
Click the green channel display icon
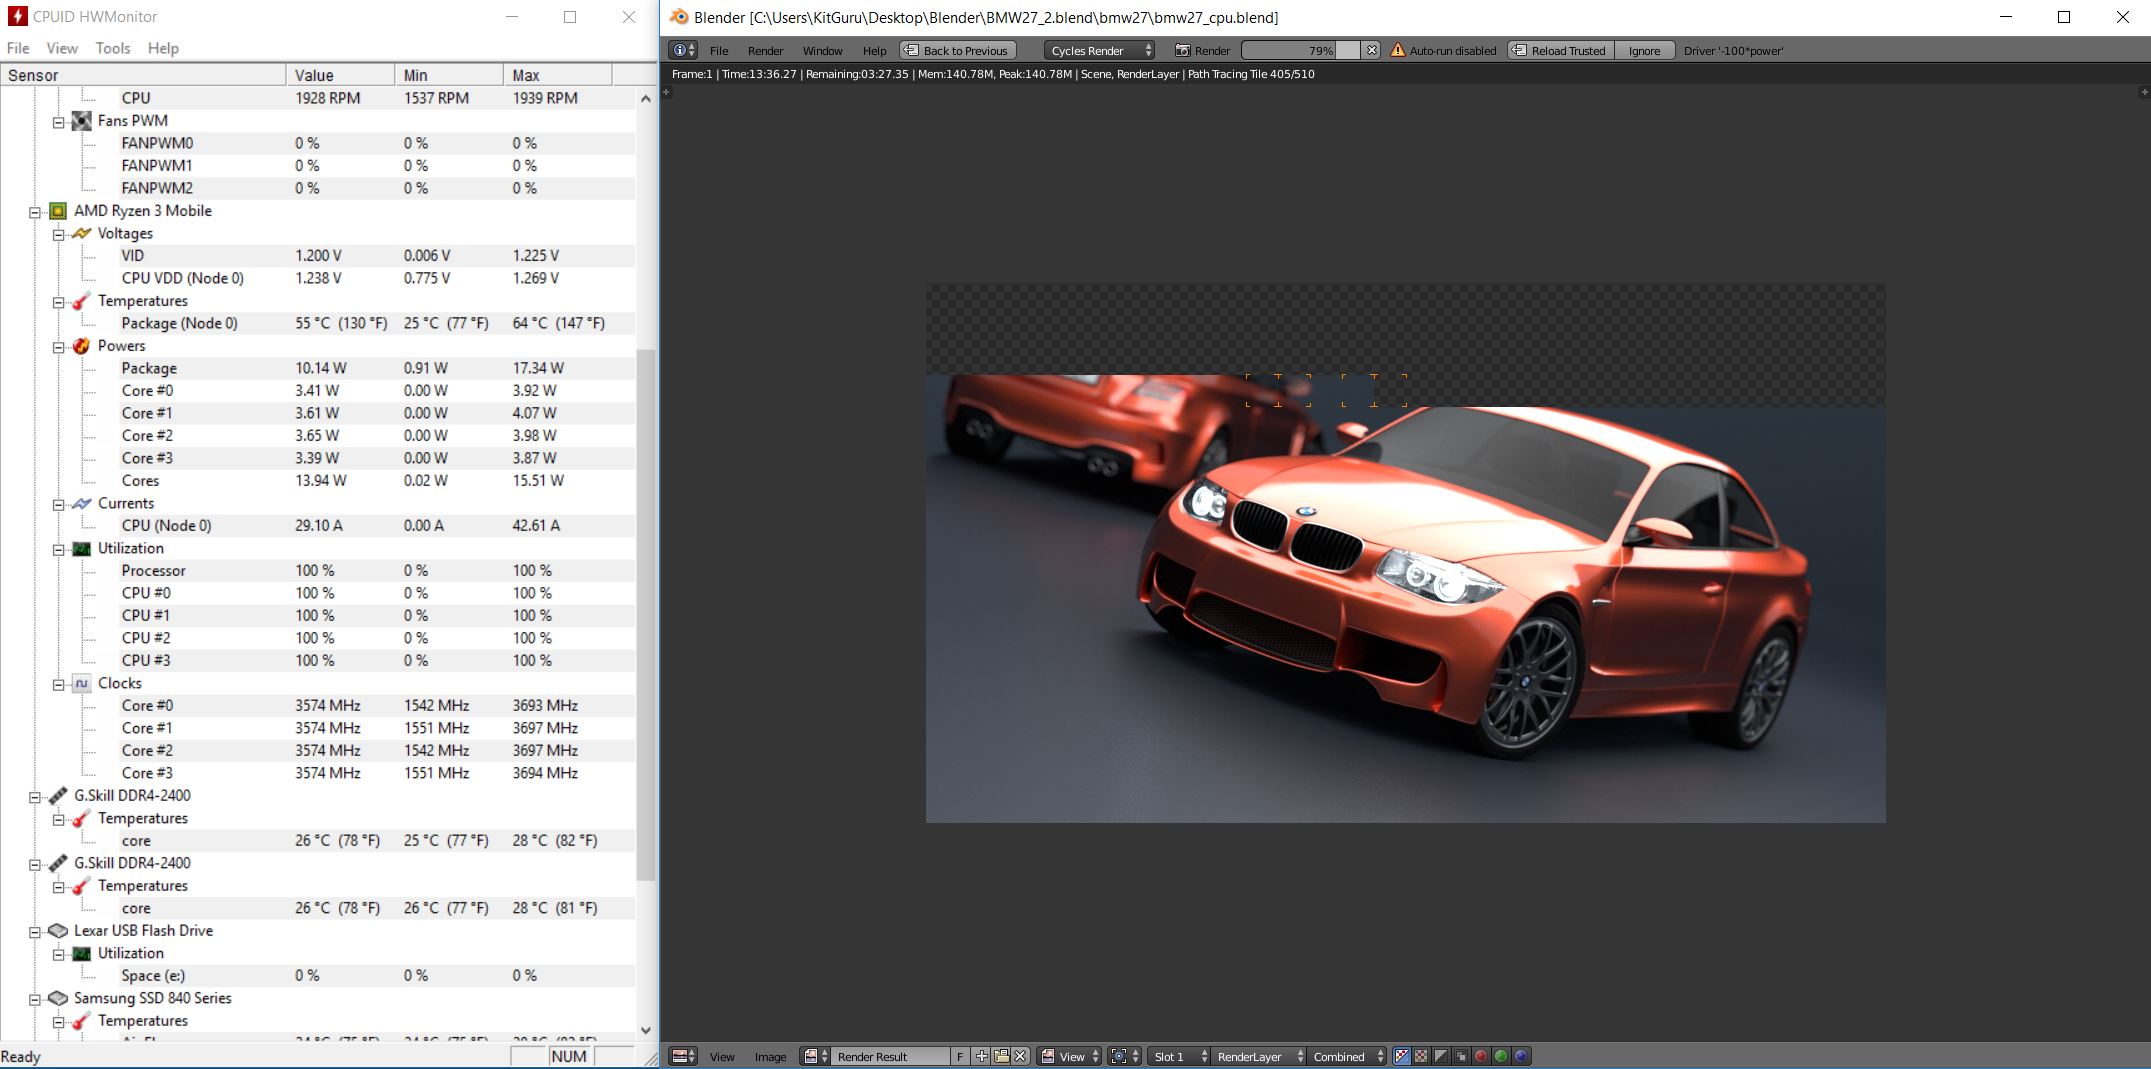click(1501, 1056)
